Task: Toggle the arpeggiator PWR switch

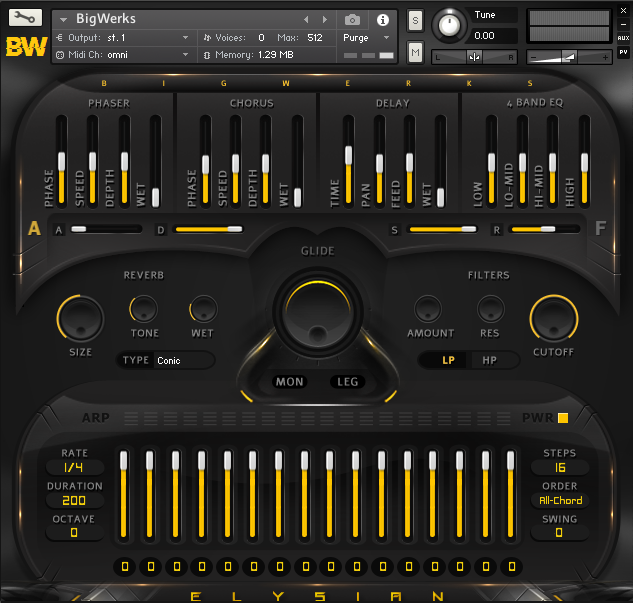Action: tap(563, 418)
